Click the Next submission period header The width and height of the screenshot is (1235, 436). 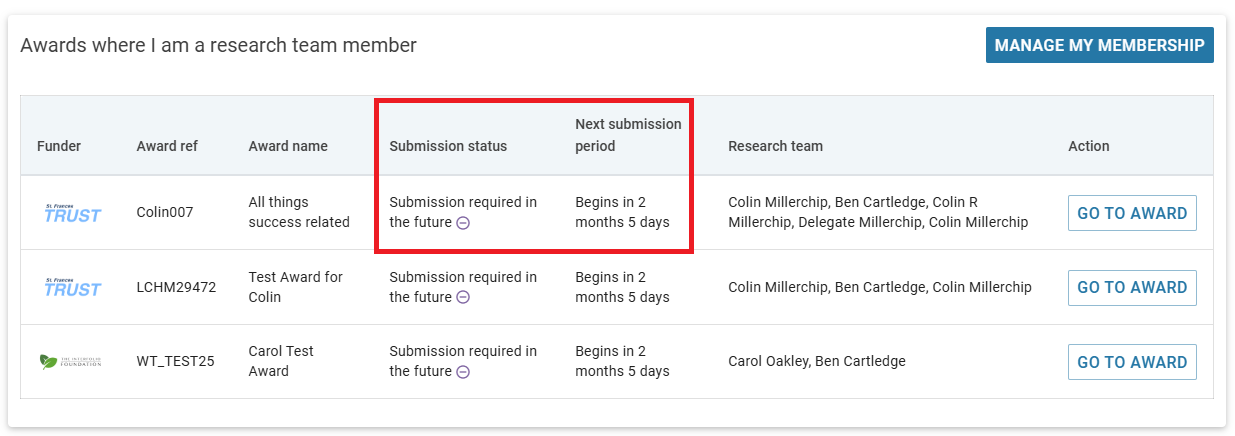(628, 135)
